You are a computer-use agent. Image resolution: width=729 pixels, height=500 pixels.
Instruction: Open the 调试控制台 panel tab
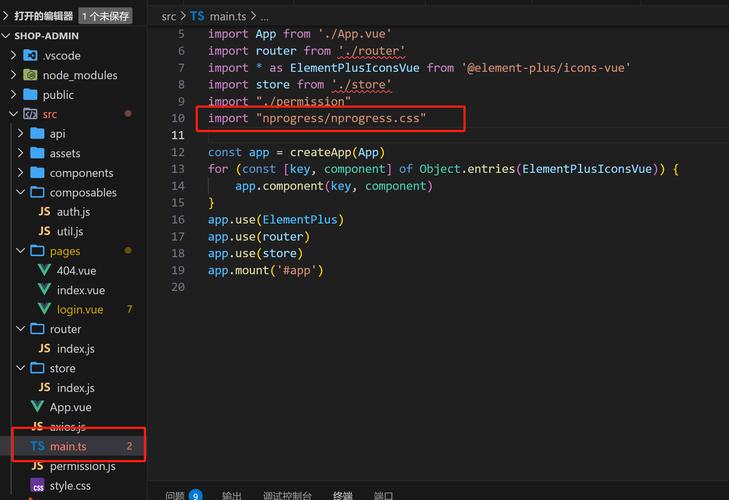click(287, 495)
